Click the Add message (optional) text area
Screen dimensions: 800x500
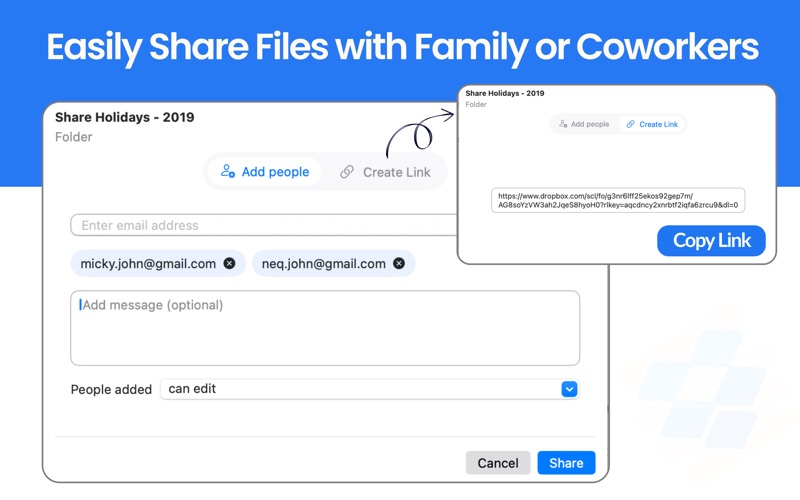coord(325,328)
